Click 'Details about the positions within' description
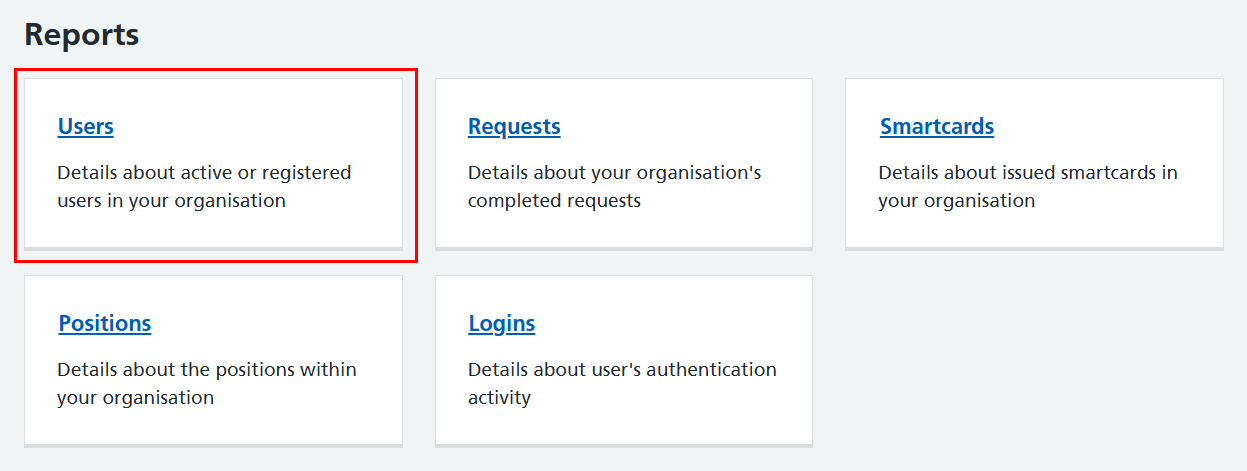1247x471 pixels. point(207,383)
